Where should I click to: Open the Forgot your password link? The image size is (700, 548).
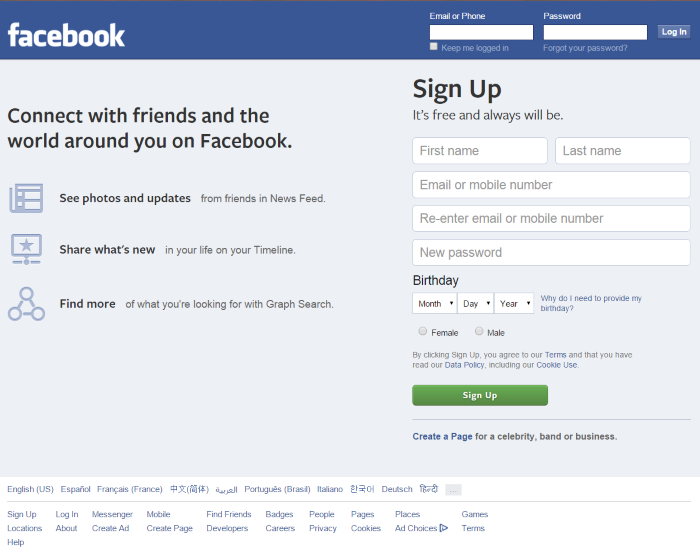pyautogui.click(x=585, y=48)
